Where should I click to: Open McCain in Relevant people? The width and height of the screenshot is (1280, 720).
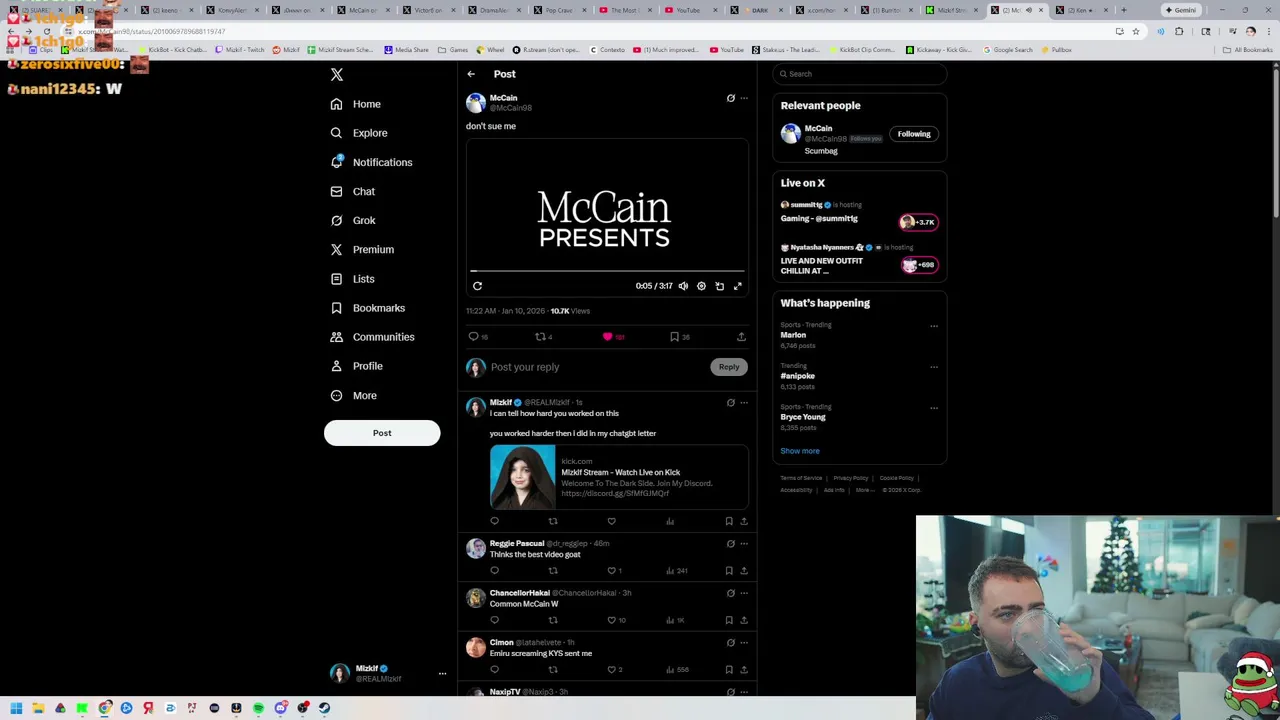(x=818, y=128)
